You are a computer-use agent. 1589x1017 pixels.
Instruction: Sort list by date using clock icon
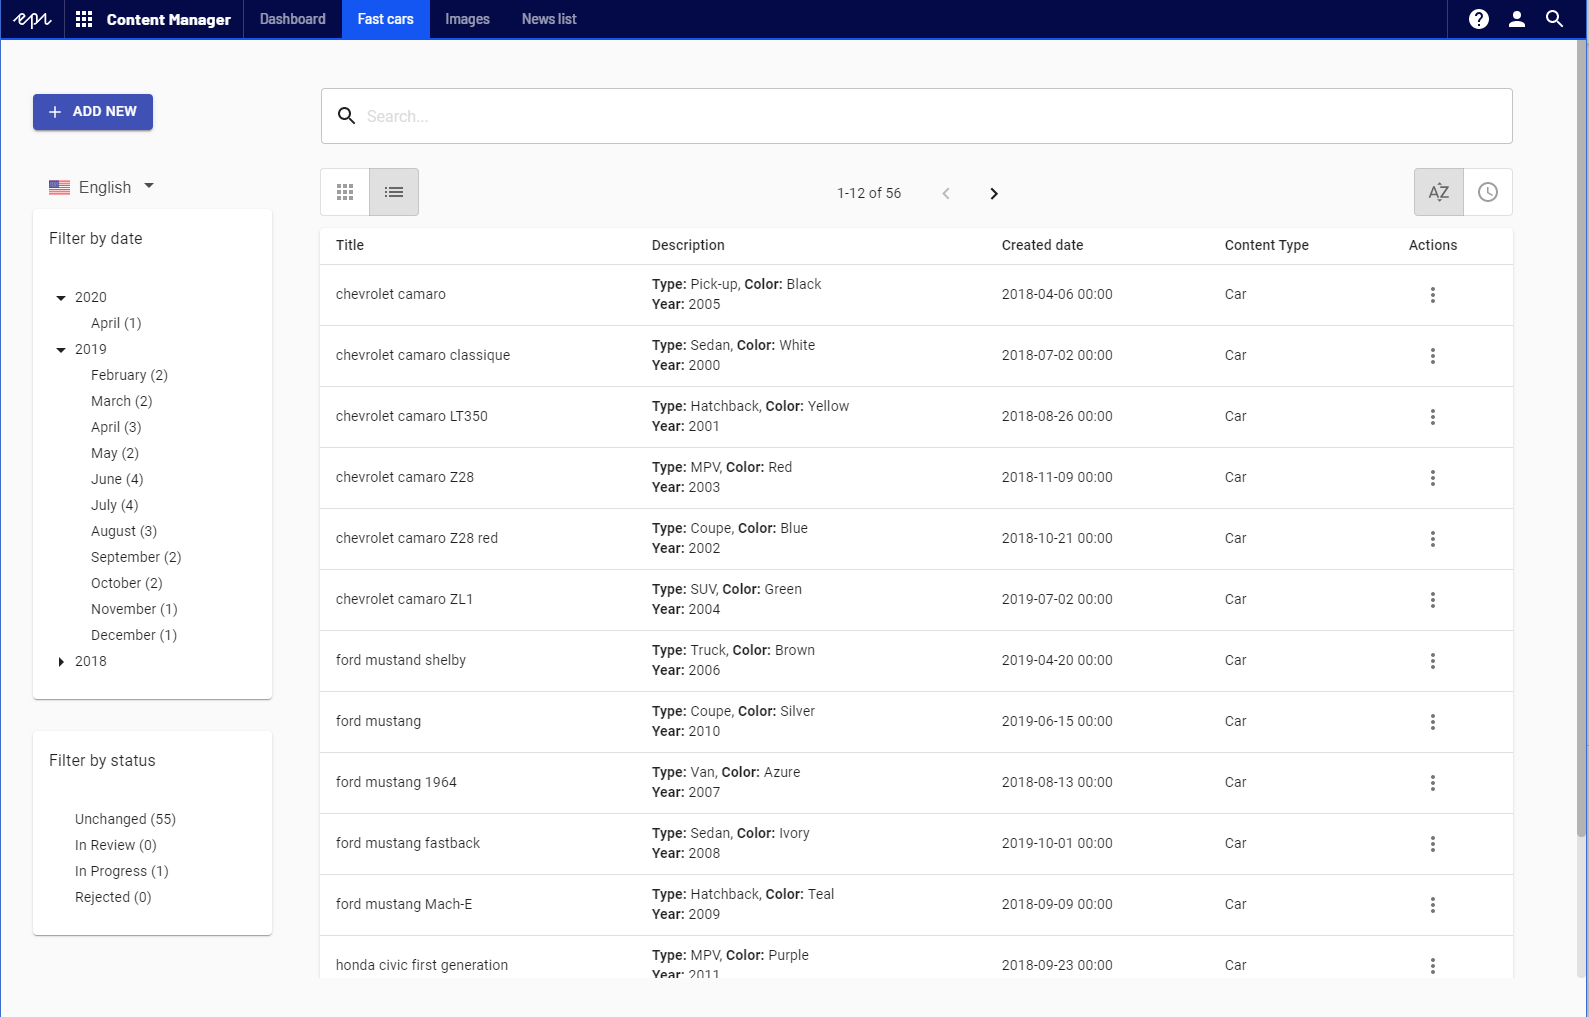(x=1487, y=192)
